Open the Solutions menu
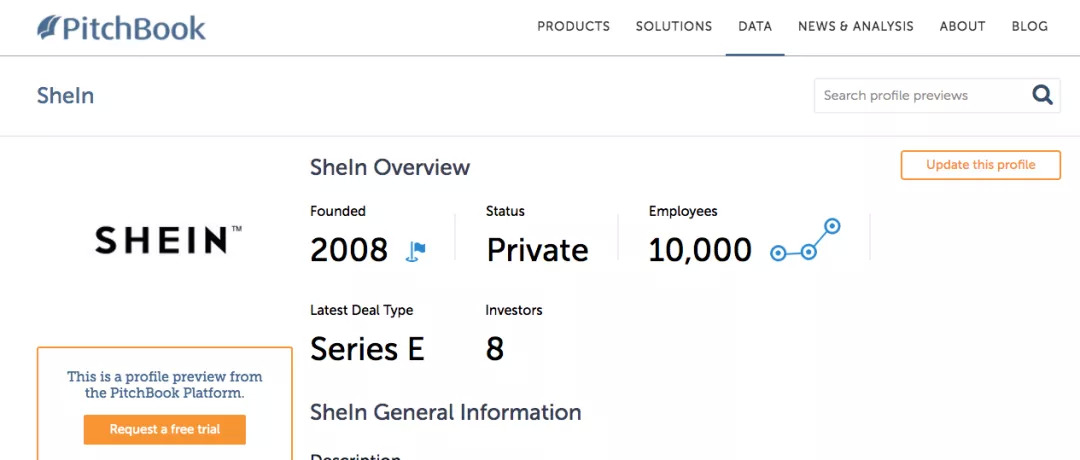 pyautogui.click(x=674, y=27)
